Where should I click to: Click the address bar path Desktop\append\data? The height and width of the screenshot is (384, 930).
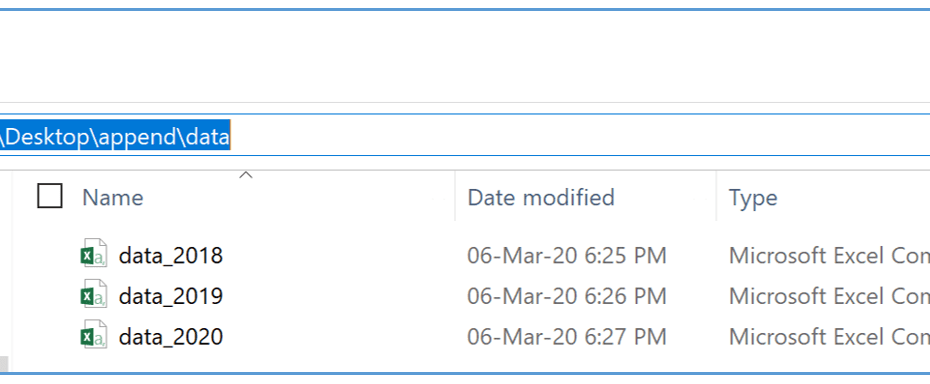[115, 137]
